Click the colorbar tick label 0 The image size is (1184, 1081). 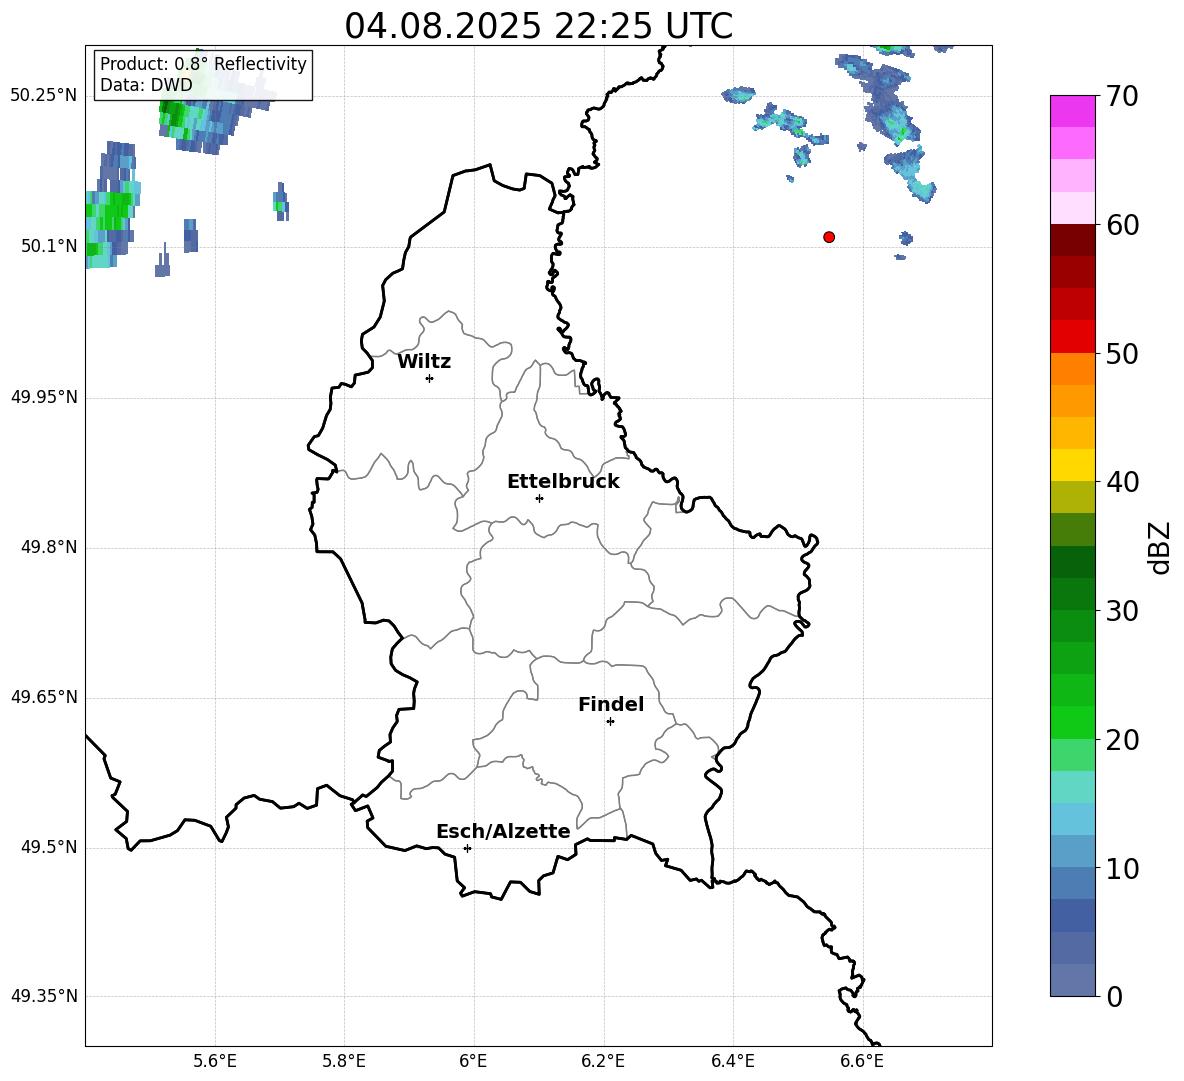[1115, 997]
